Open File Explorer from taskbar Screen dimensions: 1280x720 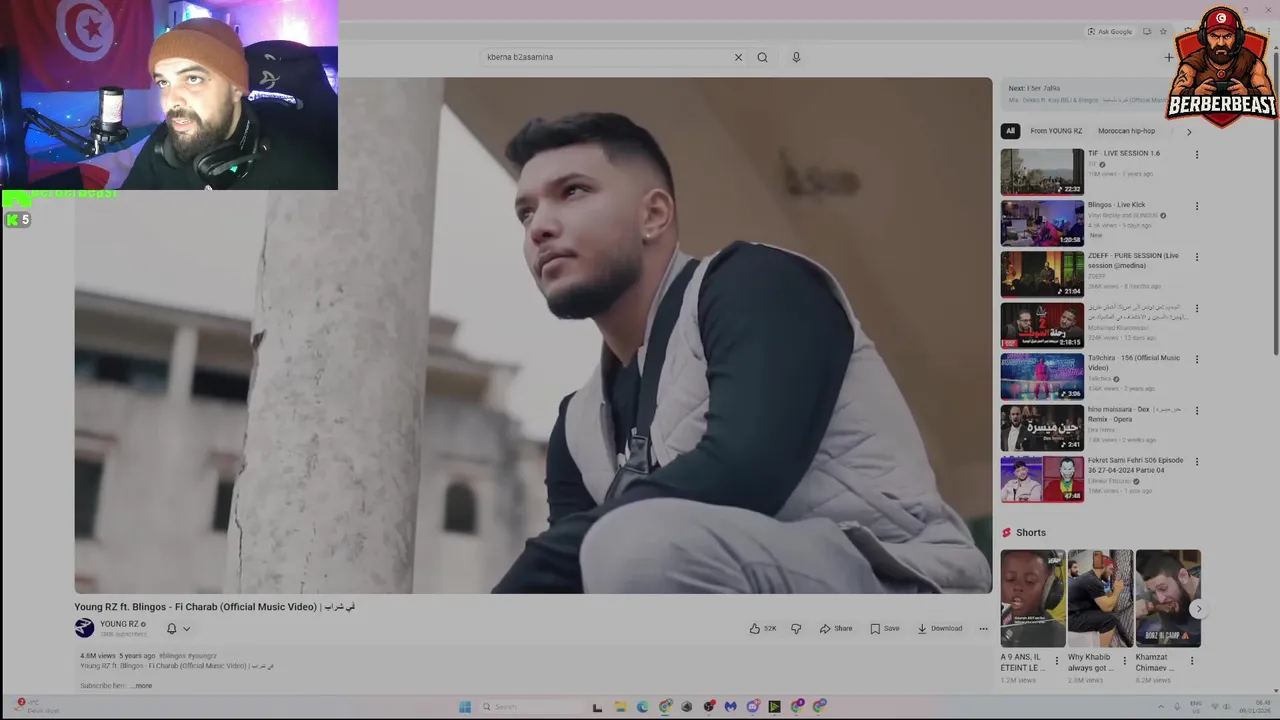619,706
